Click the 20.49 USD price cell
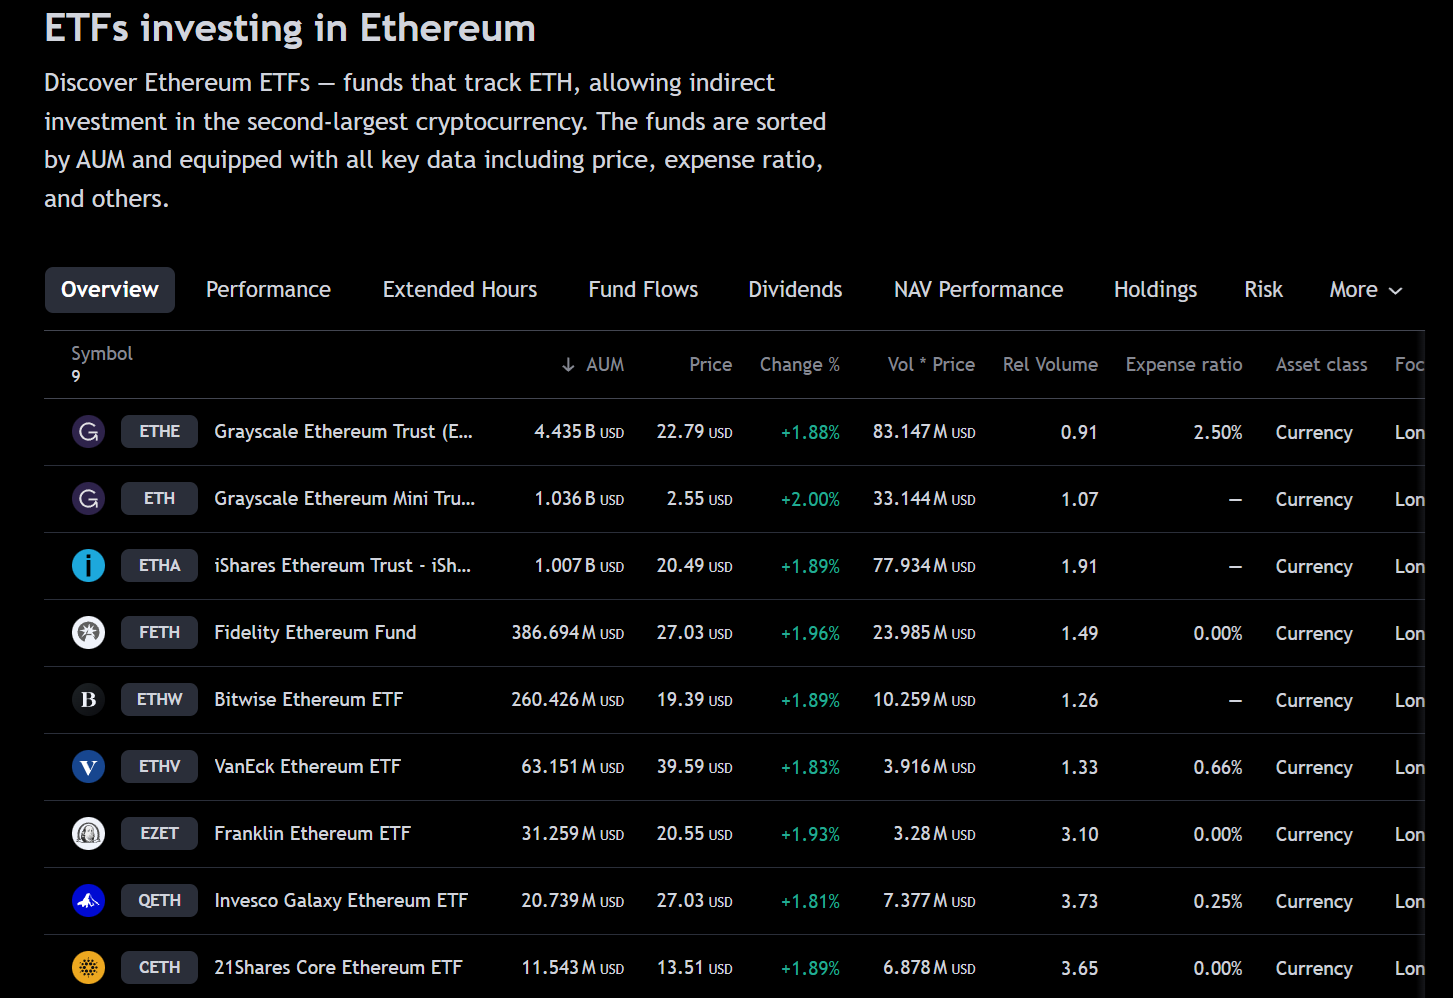Viewport: 1453px width, 998px height. pos(694,566)
